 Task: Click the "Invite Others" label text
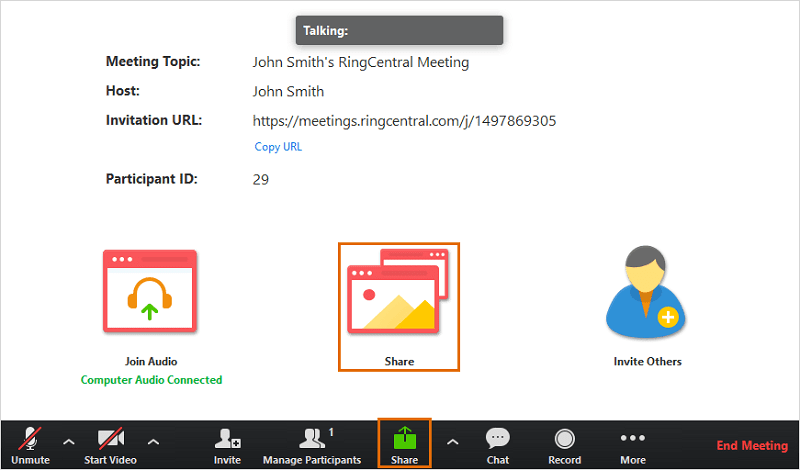pyautogui.click(x=647, y=361)
